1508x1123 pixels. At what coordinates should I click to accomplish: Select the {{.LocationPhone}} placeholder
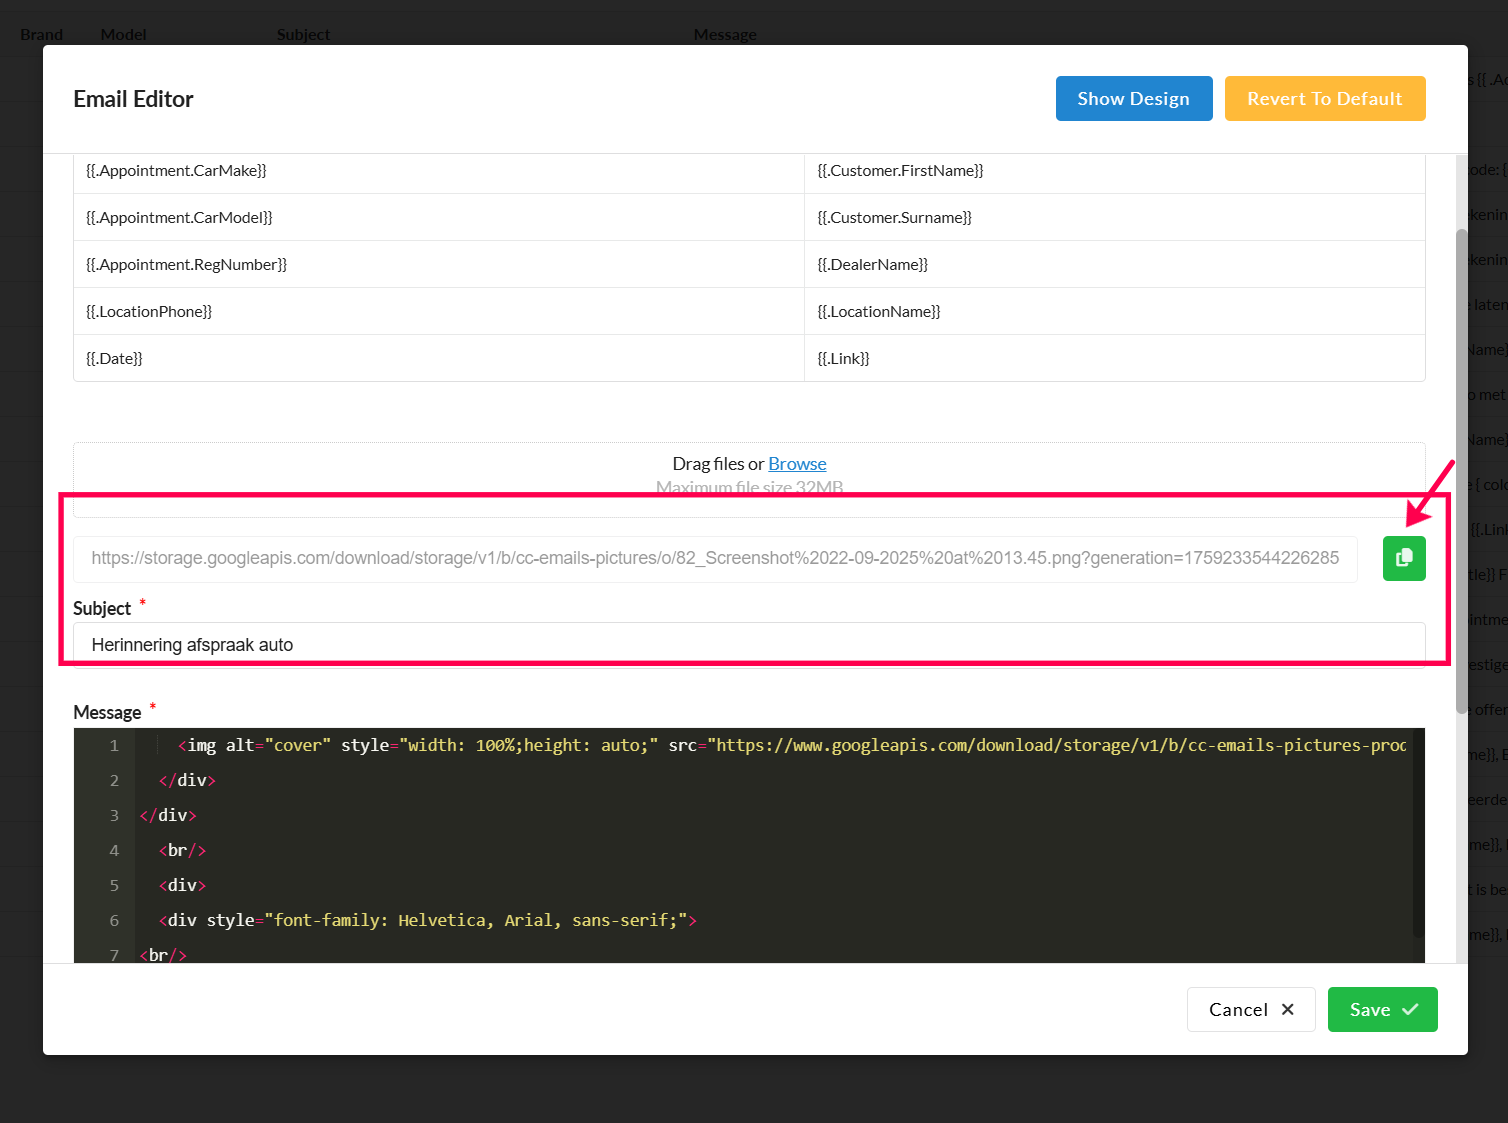(149, 312)
